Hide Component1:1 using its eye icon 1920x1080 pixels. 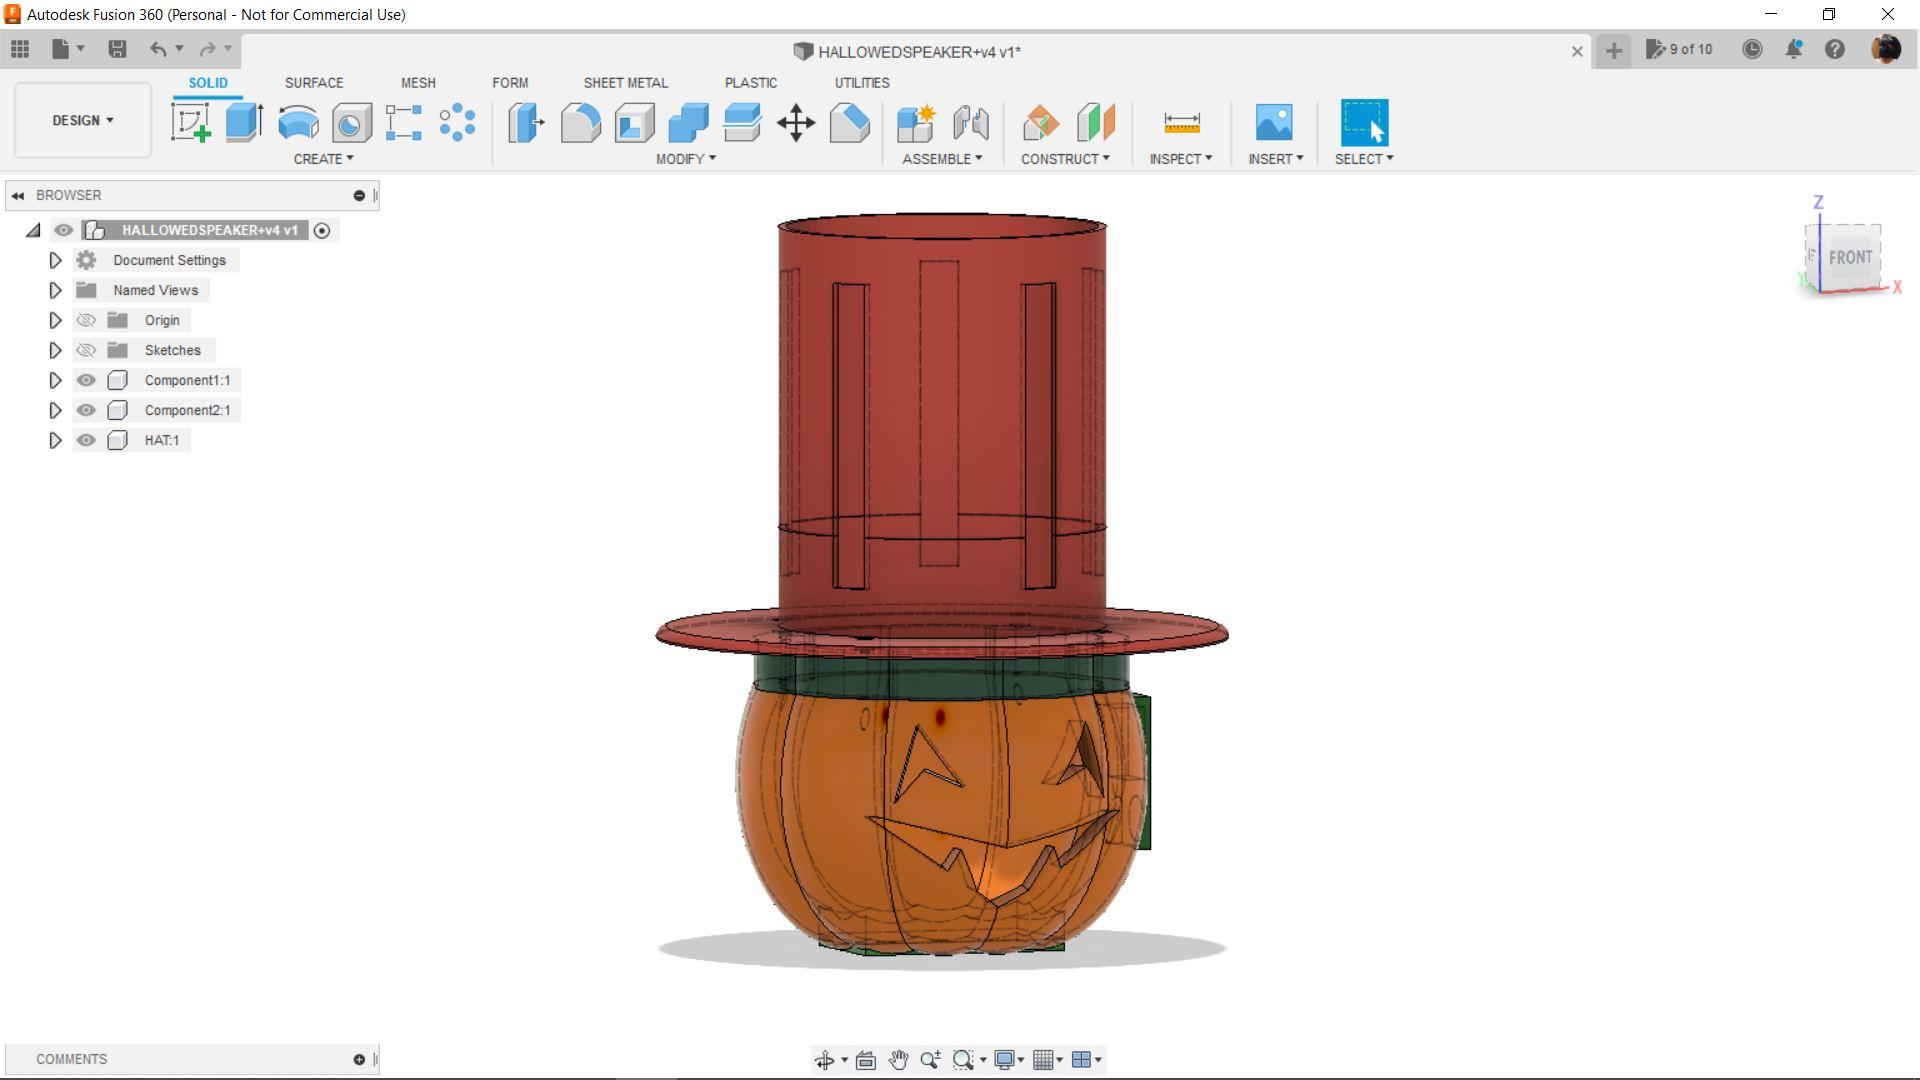(x=86, y=380)
